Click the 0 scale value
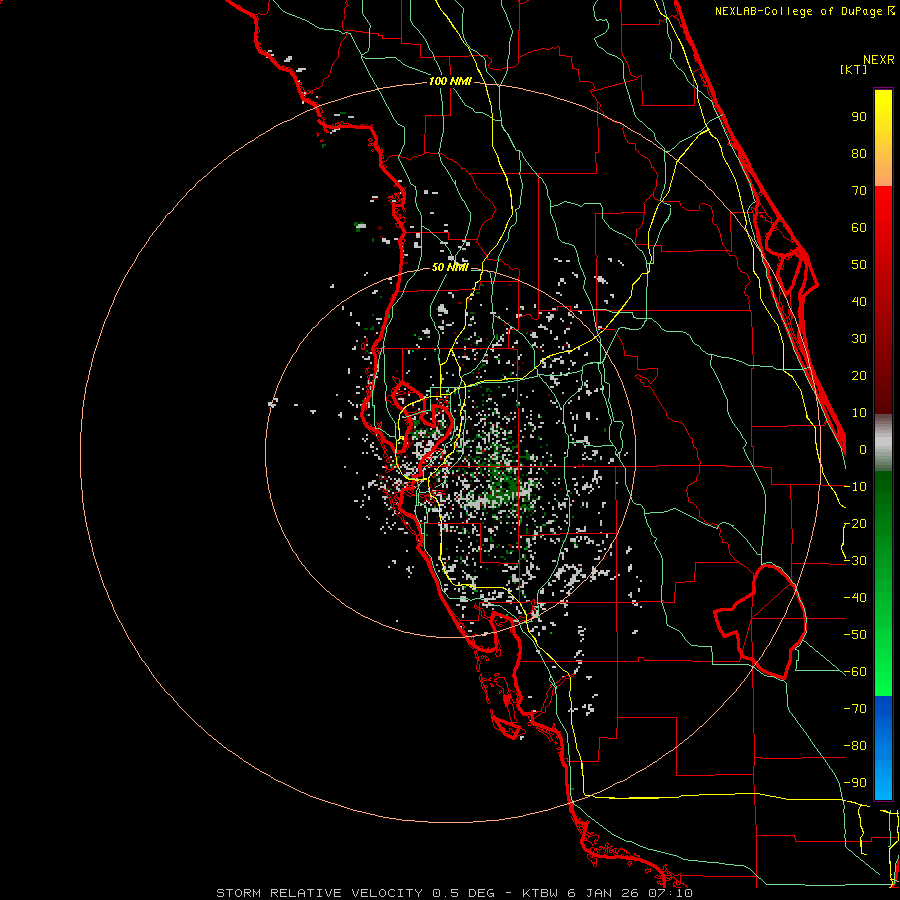 [863, 450]
